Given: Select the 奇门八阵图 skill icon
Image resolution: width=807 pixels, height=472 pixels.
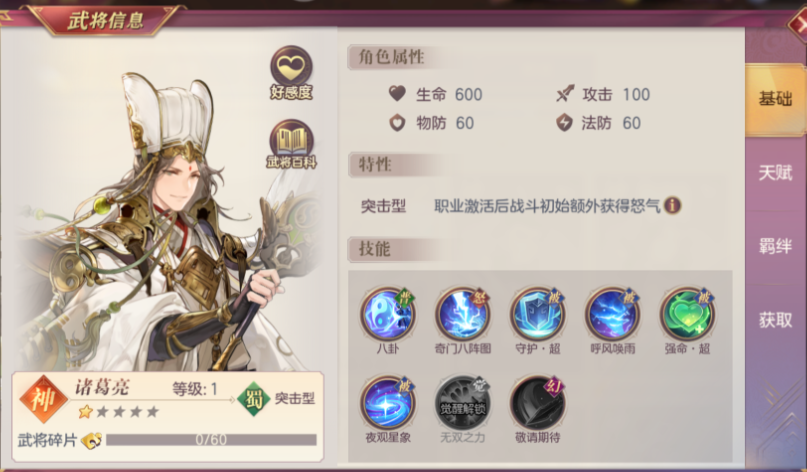Looking at the screenshot, I should [x=462, y=313].
